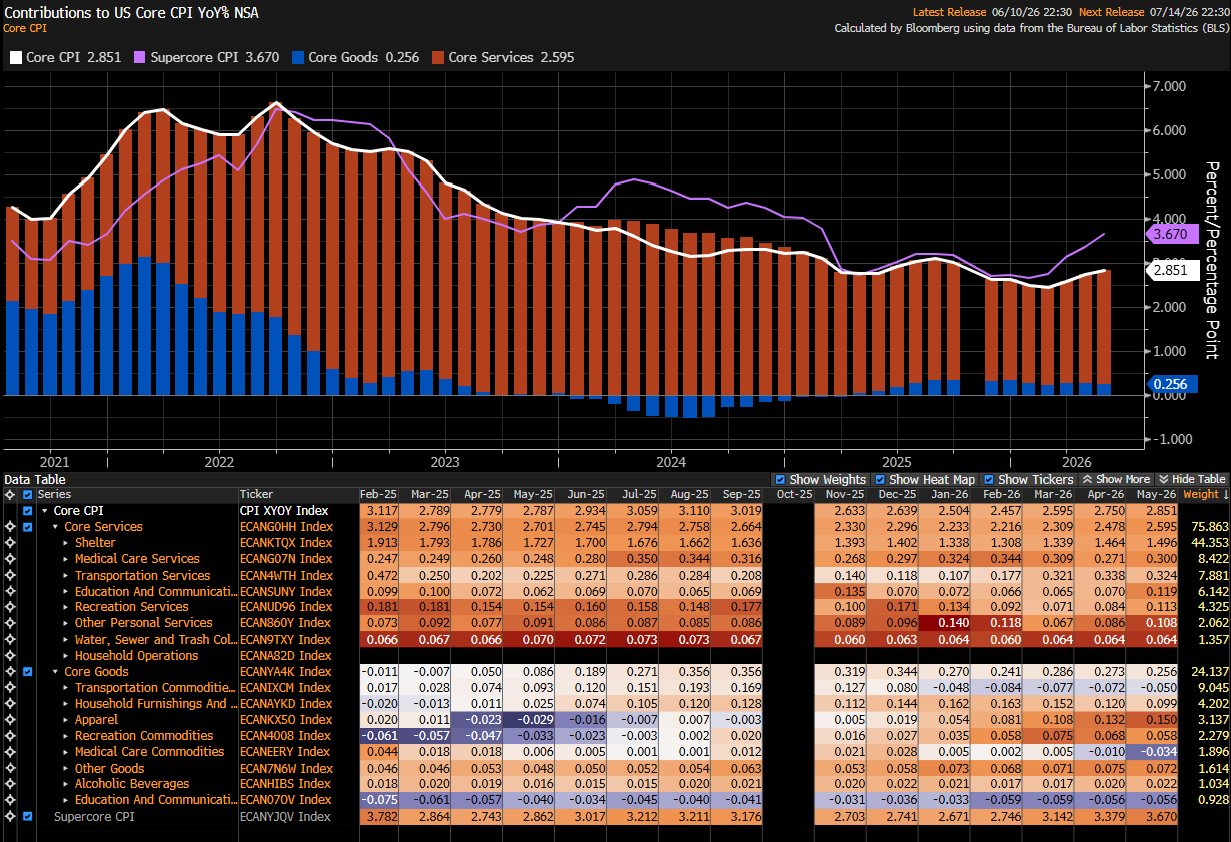Collapse the Core Services tree node
The width and height of the screenshot is (1231, 842).
(x=56, y=527)
